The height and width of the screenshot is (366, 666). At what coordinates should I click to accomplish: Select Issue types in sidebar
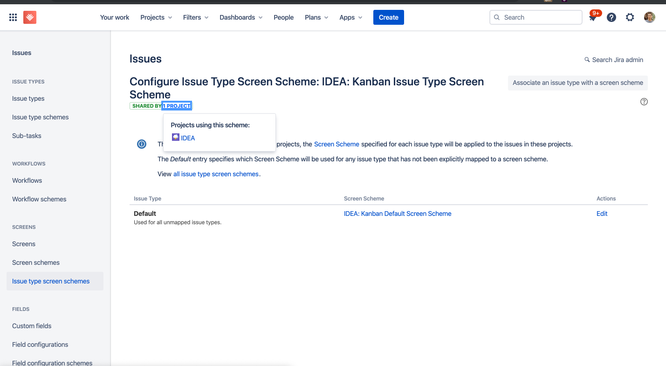pos(28,99)
